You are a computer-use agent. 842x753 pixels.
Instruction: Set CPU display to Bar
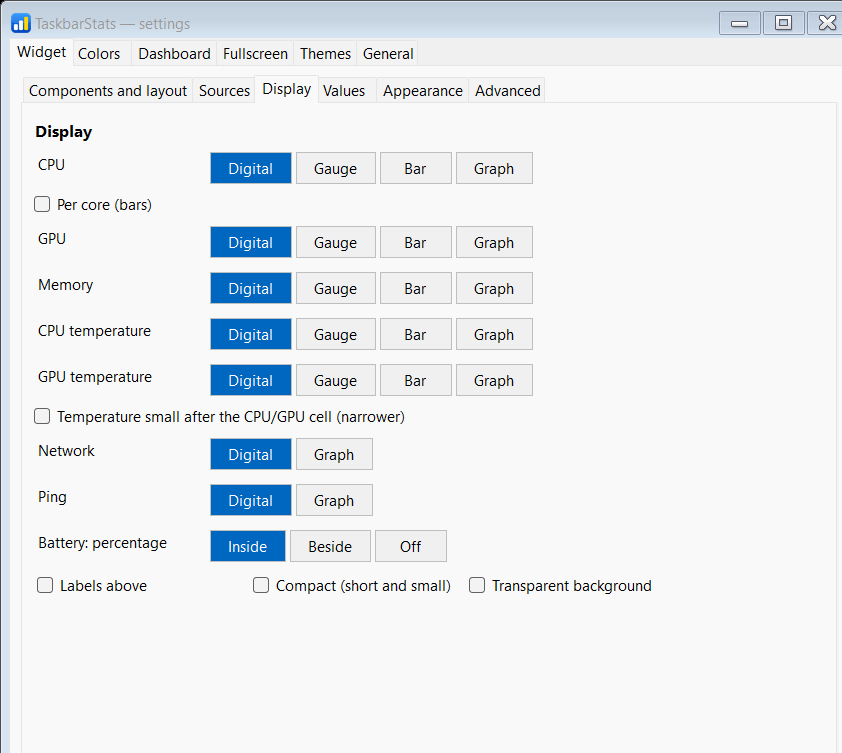[416, 168]
